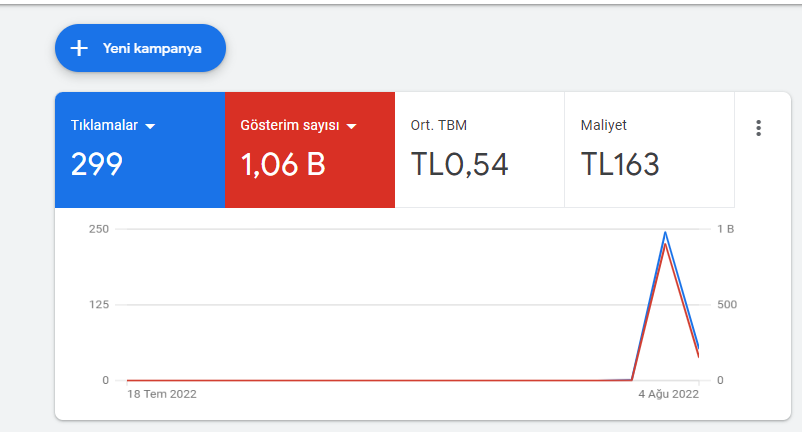Create a new campaign with Yeni kampanya
Image resolution: width=802 pixels, height=432 pixels.
click(140, 48)
